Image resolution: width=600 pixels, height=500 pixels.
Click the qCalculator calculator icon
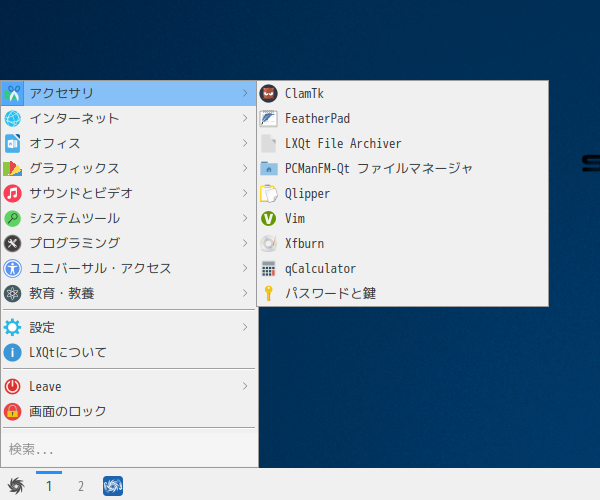pos(268,269)
